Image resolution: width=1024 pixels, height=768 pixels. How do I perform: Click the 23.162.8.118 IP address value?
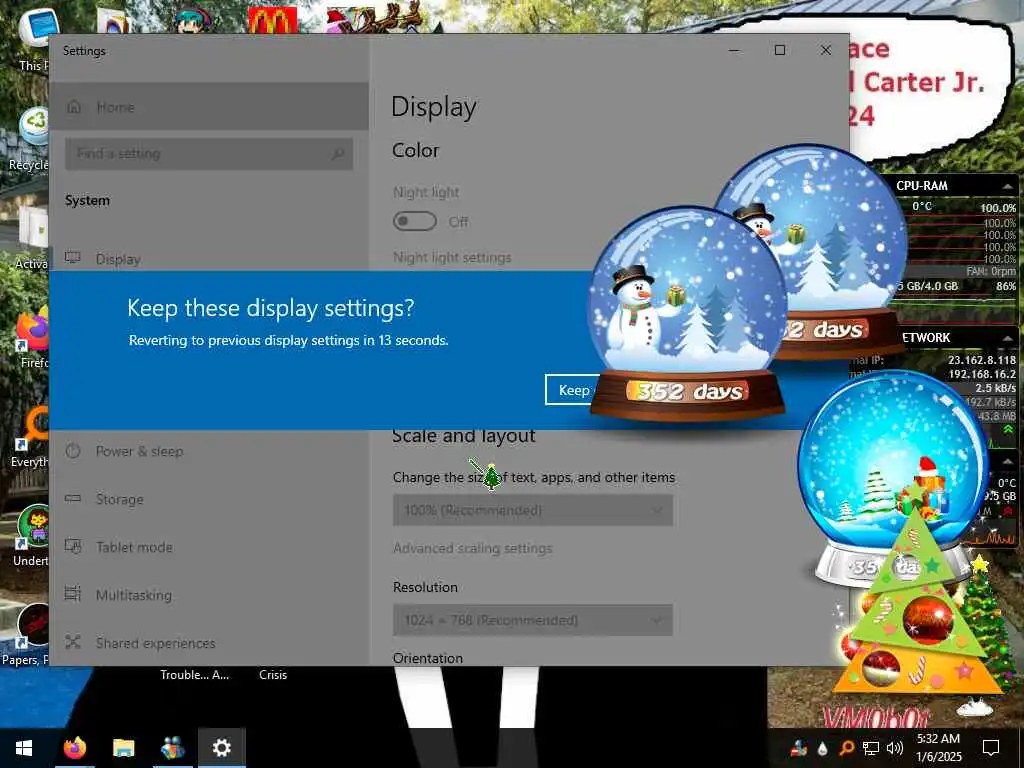[982, 360]
